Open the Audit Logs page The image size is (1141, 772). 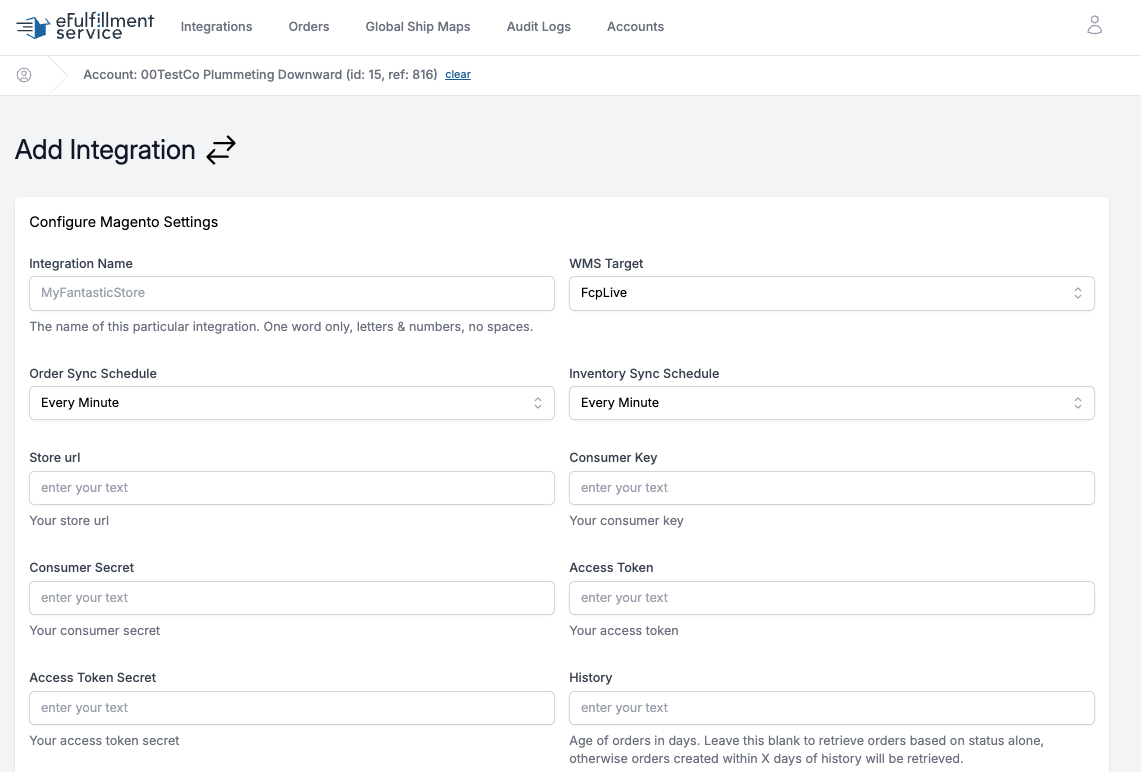538,27
